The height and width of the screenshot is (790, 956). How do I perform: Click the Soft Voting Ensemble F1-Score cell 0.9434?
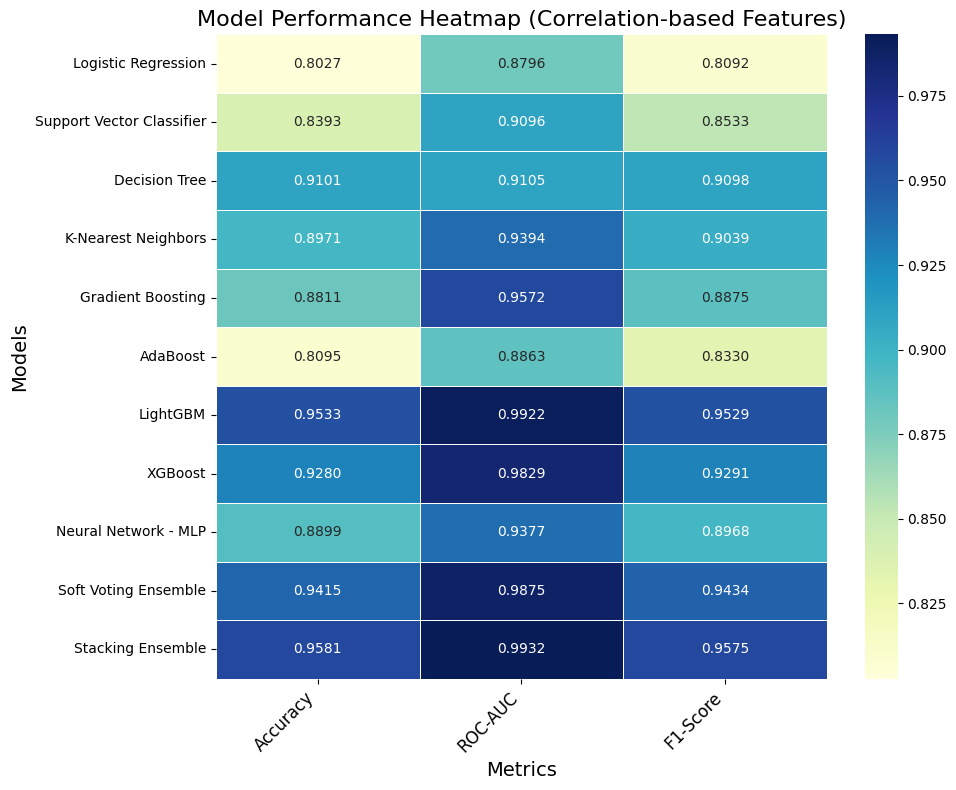725,590
